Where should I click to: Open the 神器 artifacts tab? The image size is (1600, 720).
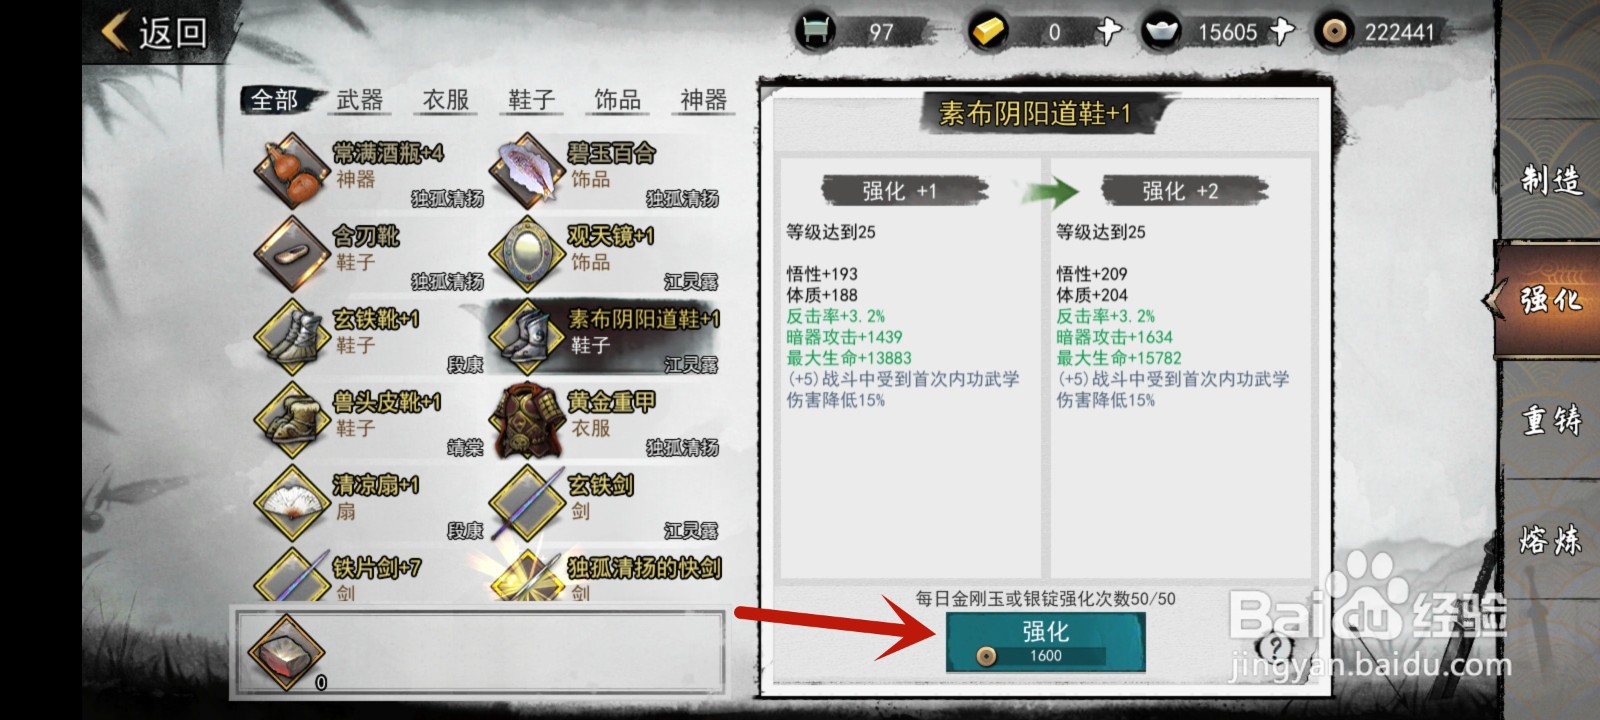tap(704, 100)
